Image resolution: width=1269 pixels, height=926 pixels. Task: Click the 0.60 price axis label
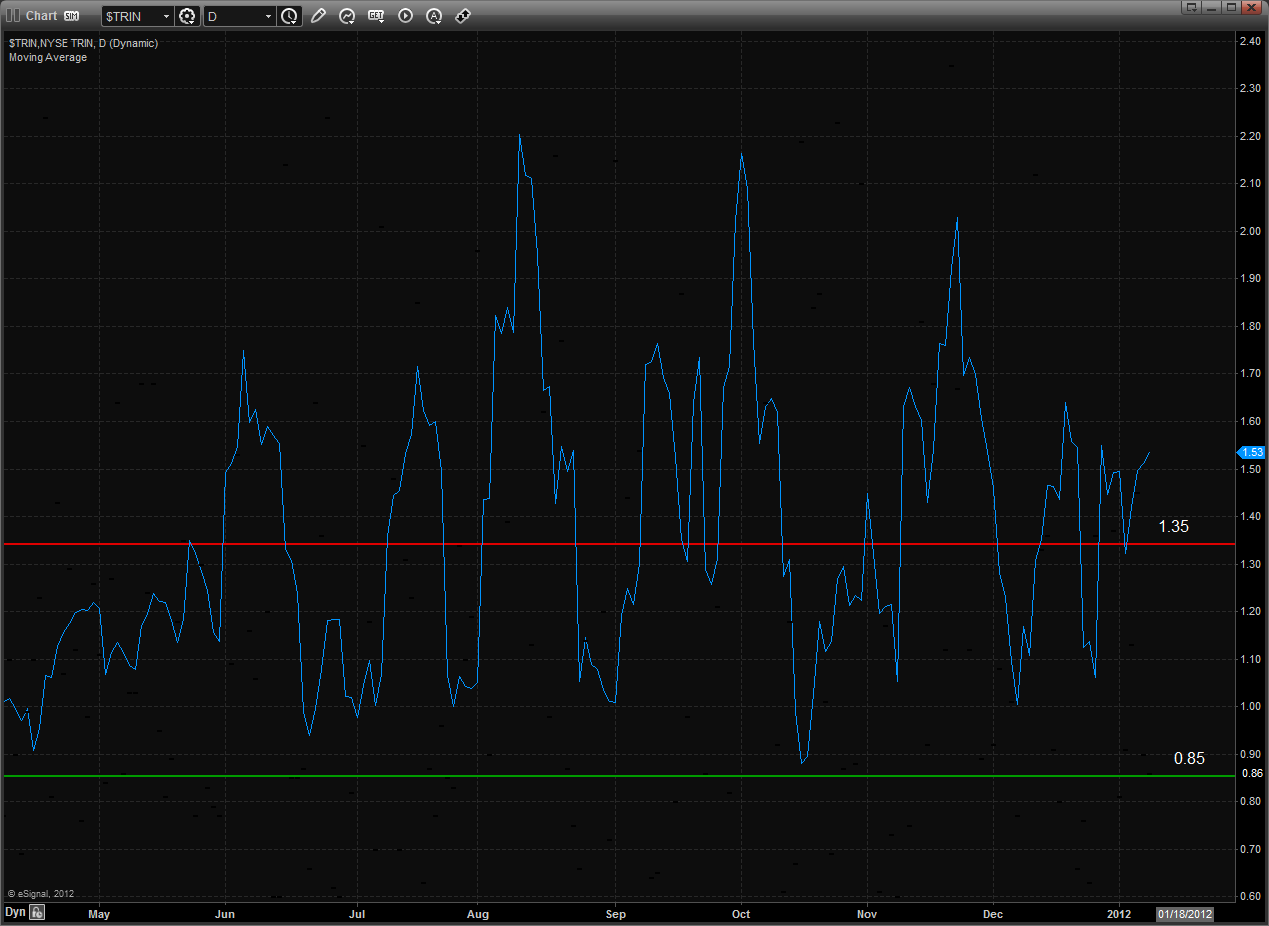[1251, 896]
